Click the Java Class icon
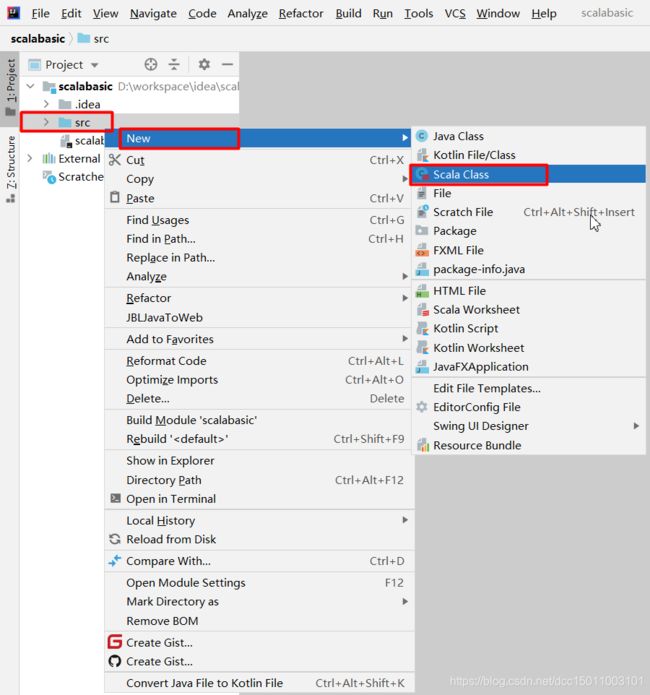Screen dimensions: 650x695 pos(422,136)
